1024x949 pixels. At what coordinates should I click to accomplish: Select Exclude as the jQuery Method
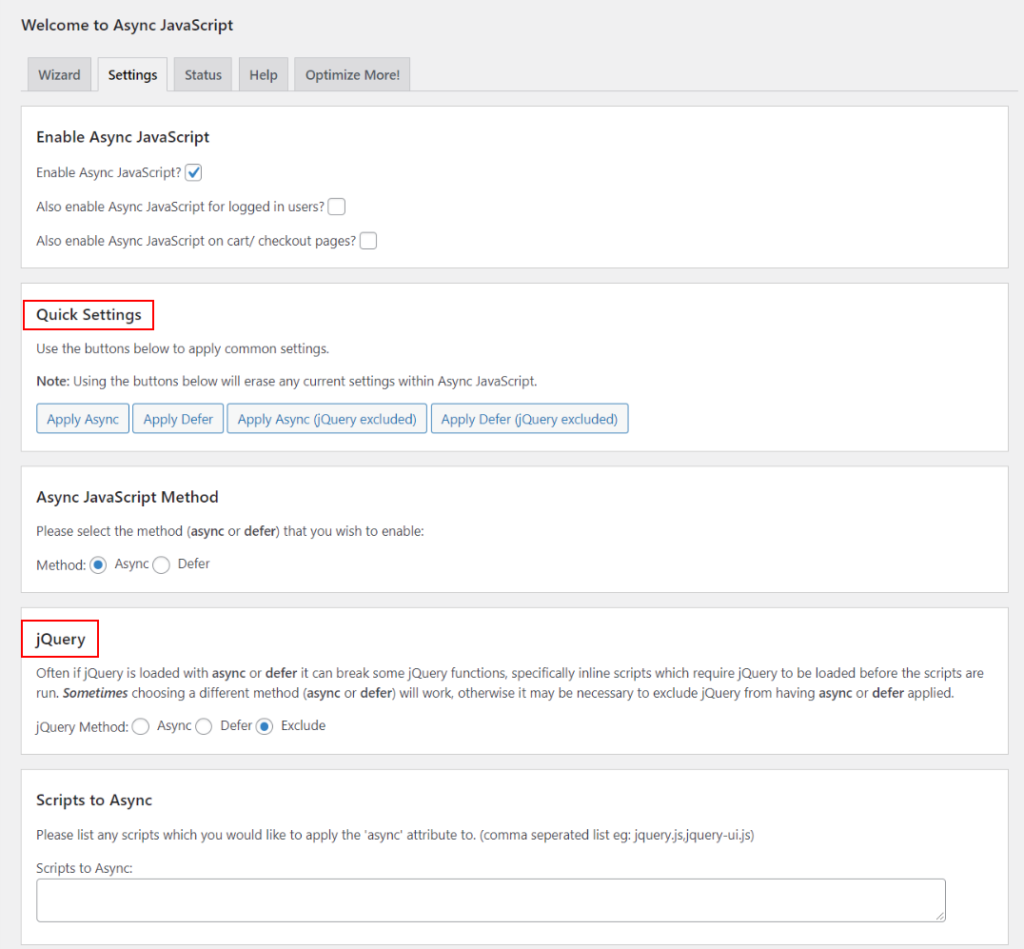tap(263, 726)
